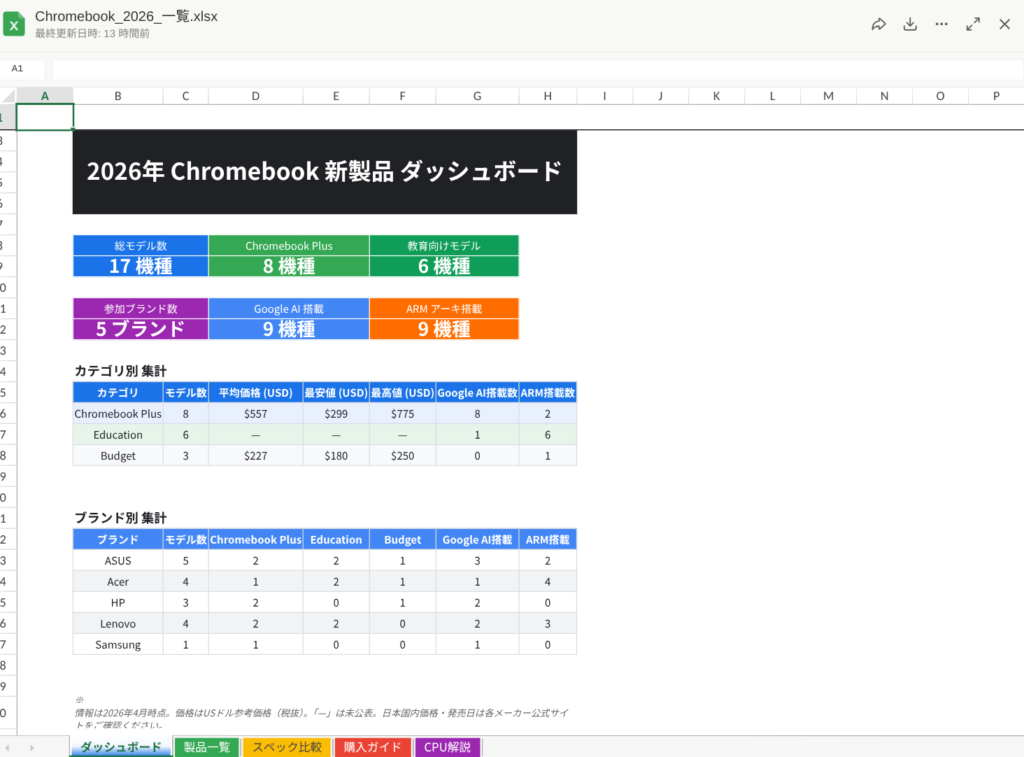Select the ダッシュボード sheet tab
Viewport: 1024px width, 757px height.
point(120,747)
